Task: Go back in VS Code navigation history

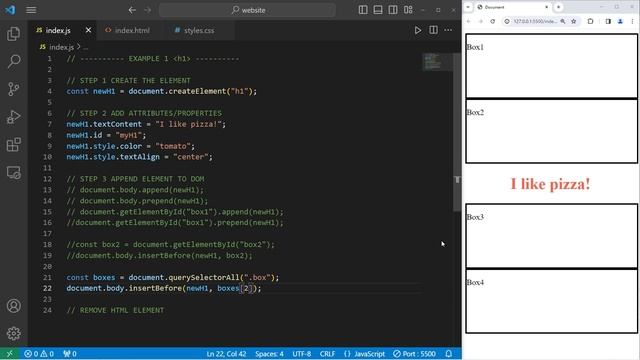Action: click(132, 10)
